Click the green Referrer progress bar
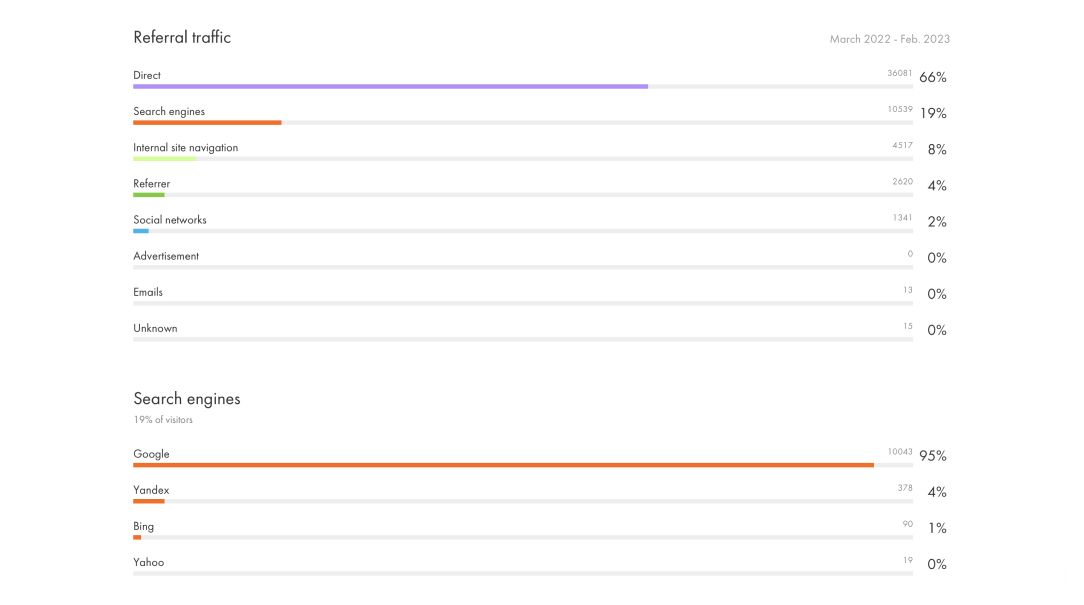 [x=149, y=195]
